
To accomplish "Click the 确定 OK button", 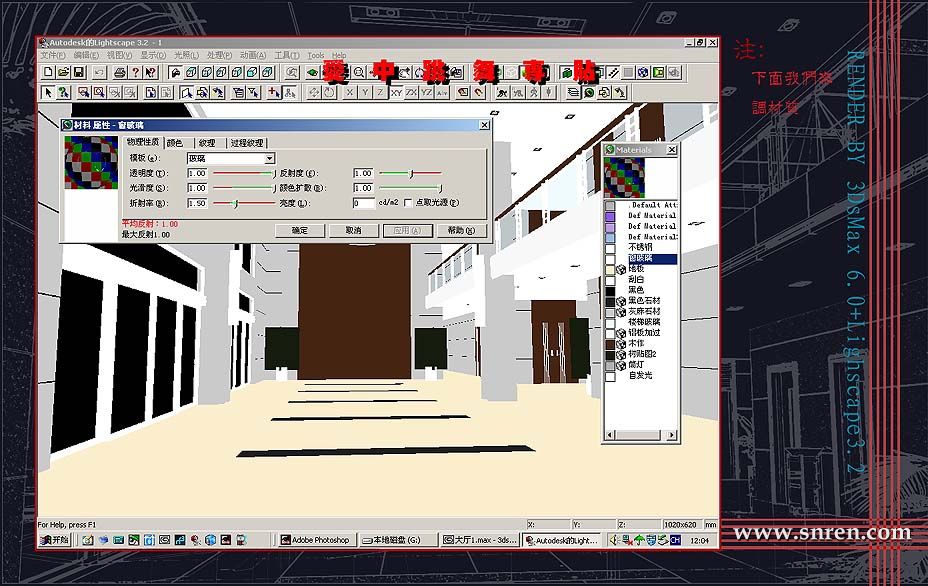I will click(299, 230).
